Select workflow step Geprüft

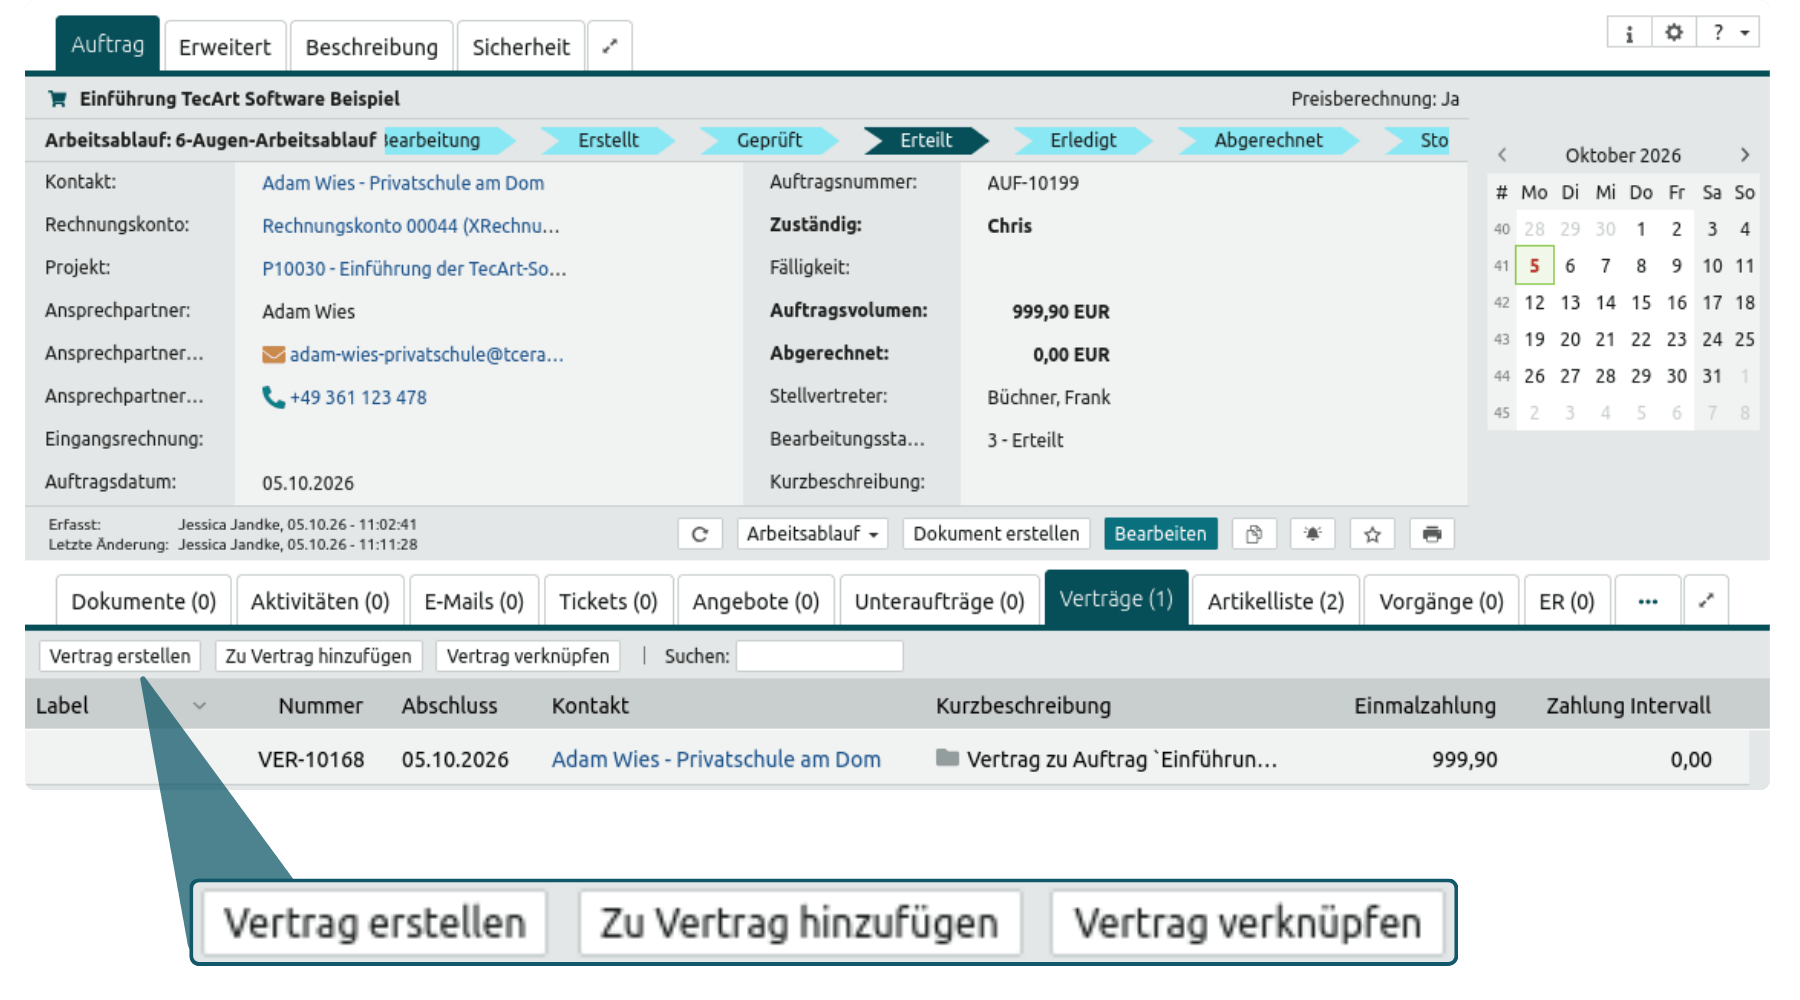click(769, 140)
